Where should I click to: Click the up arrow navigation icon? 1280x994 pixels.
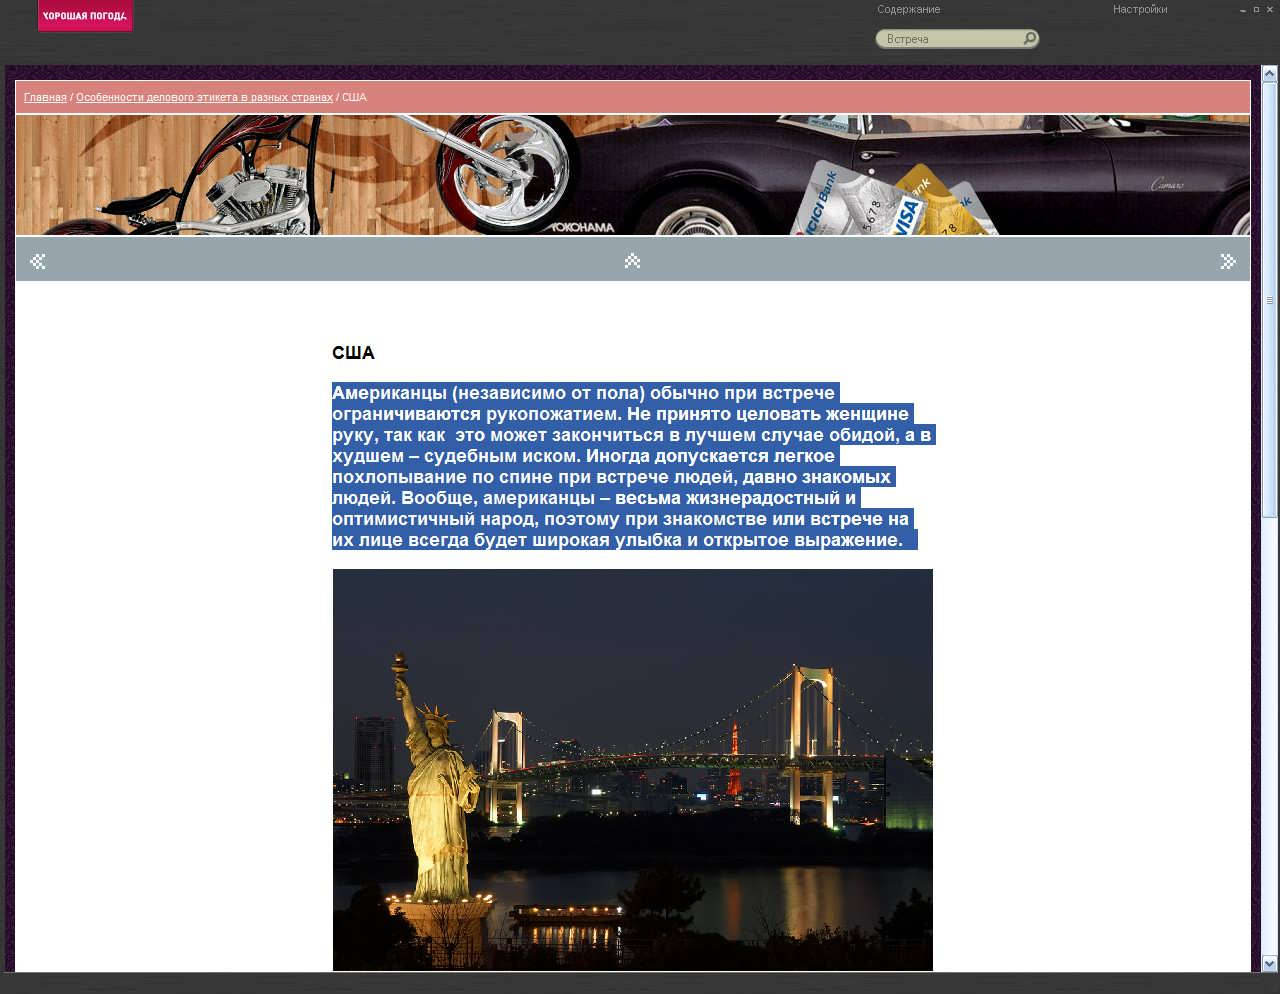632,261
